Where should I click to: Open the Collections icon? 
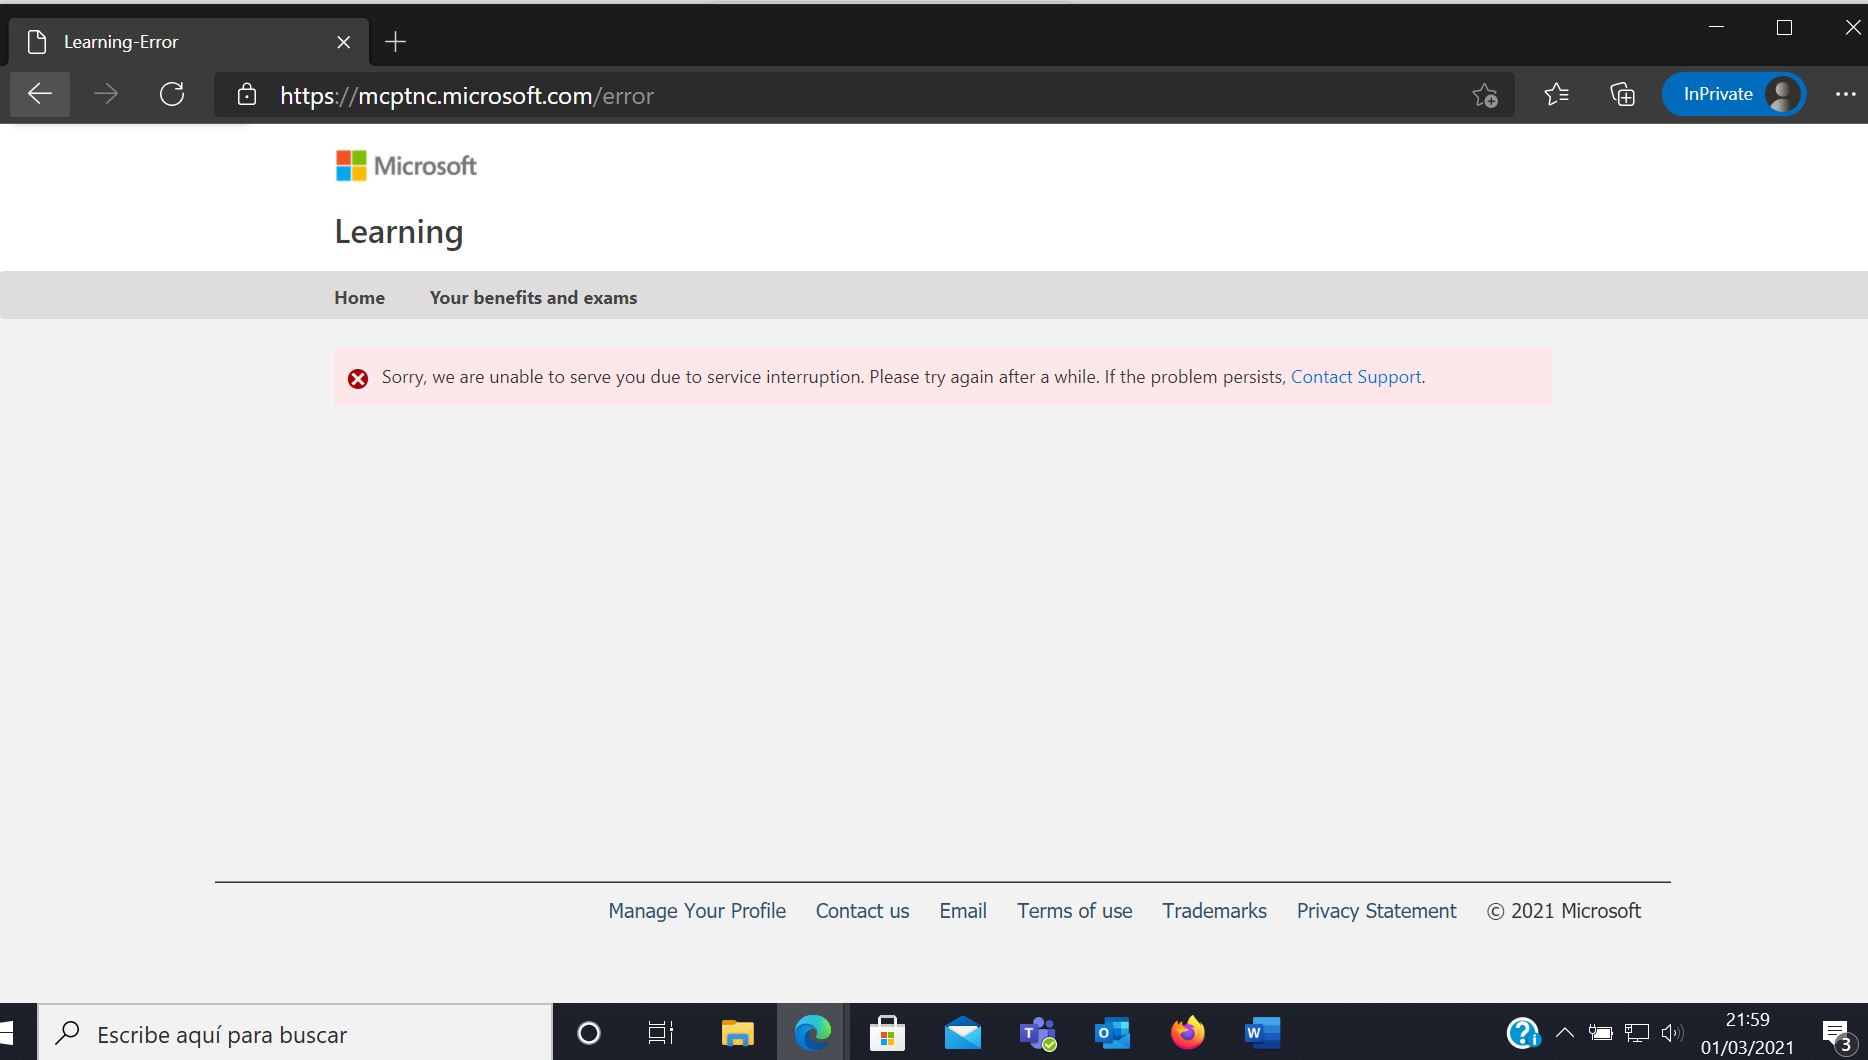(1622, 94)
